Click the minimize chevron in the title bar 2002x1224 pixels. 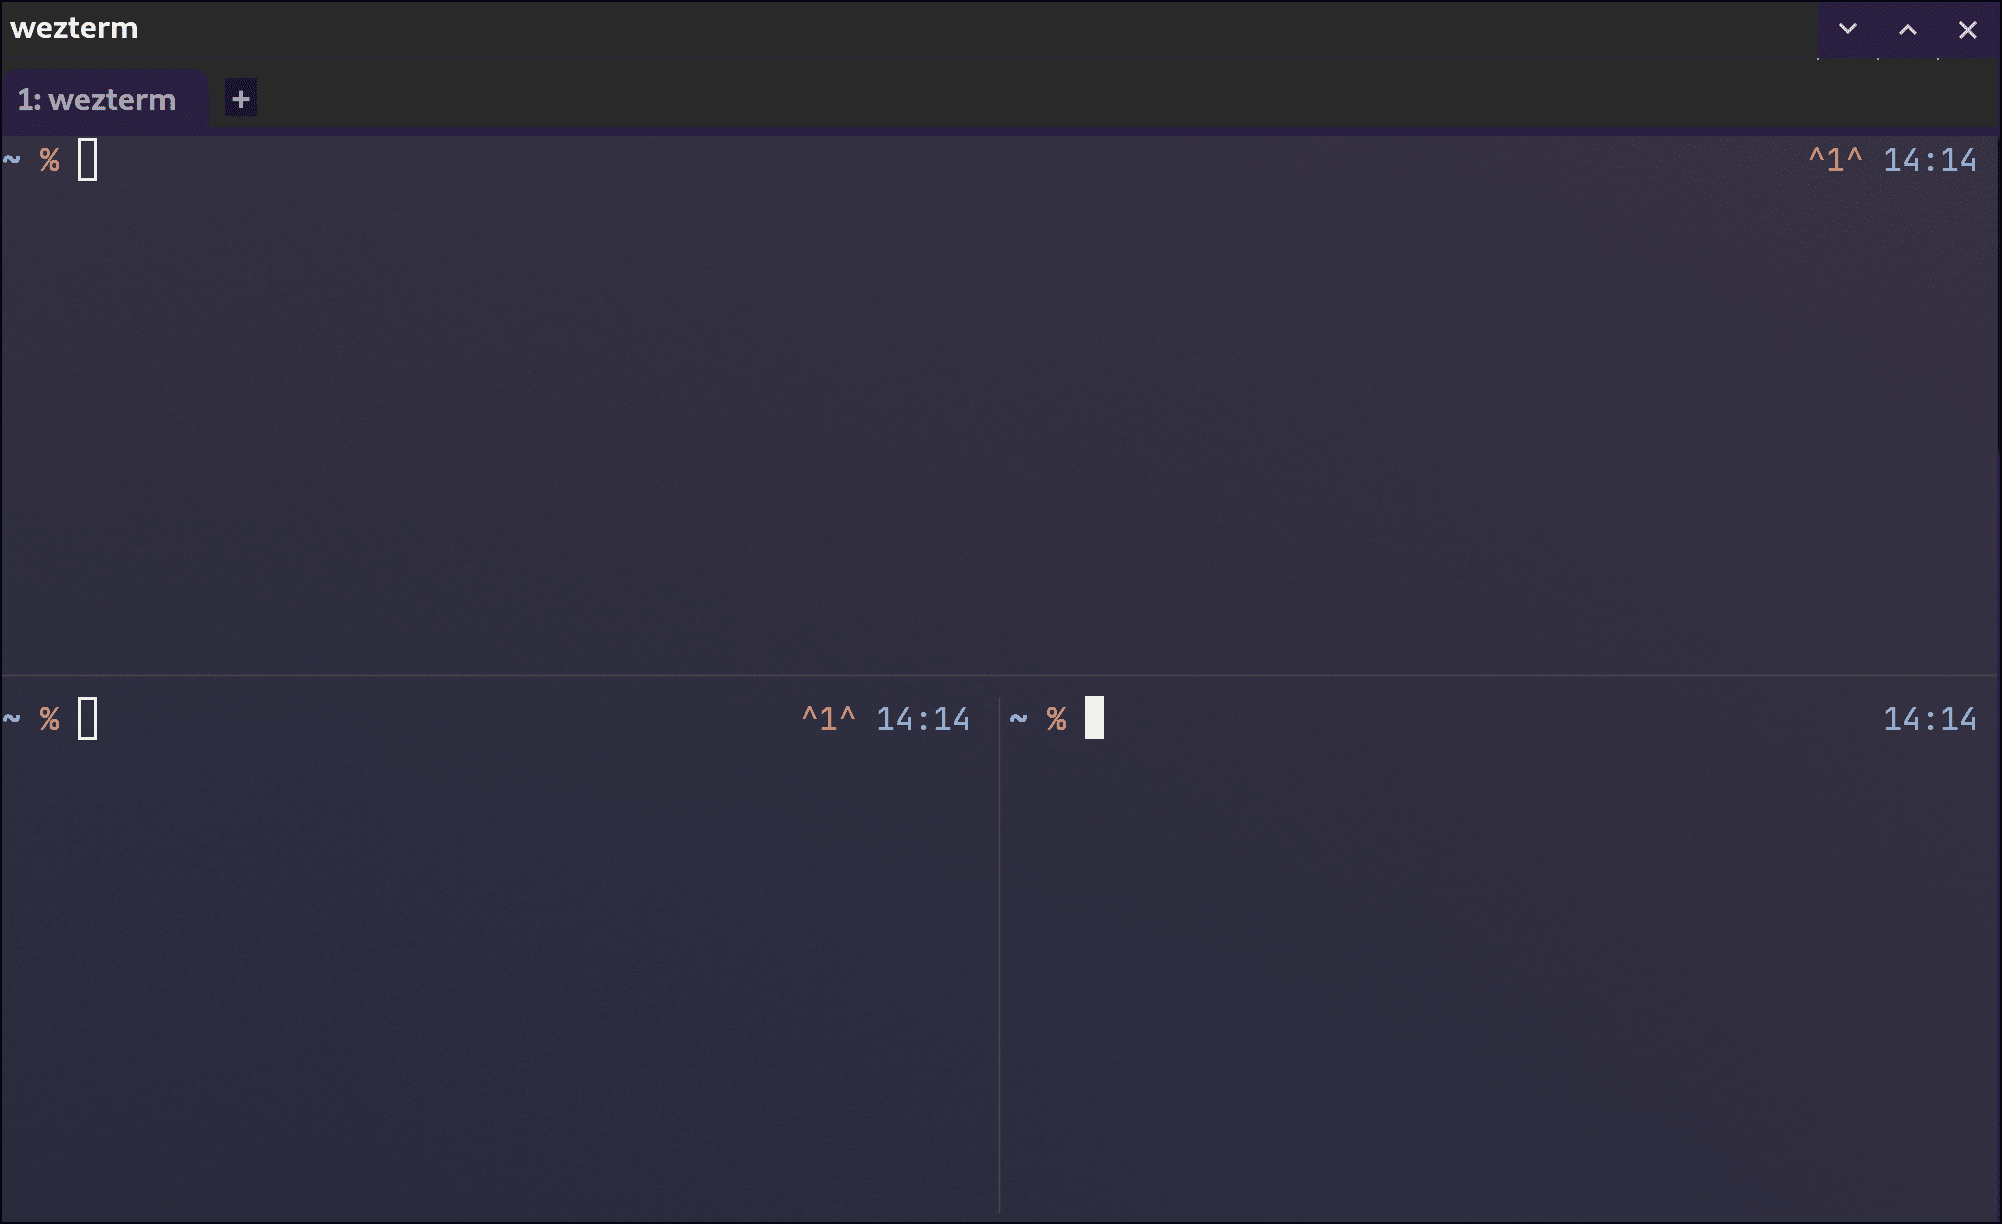(1847, 29)
